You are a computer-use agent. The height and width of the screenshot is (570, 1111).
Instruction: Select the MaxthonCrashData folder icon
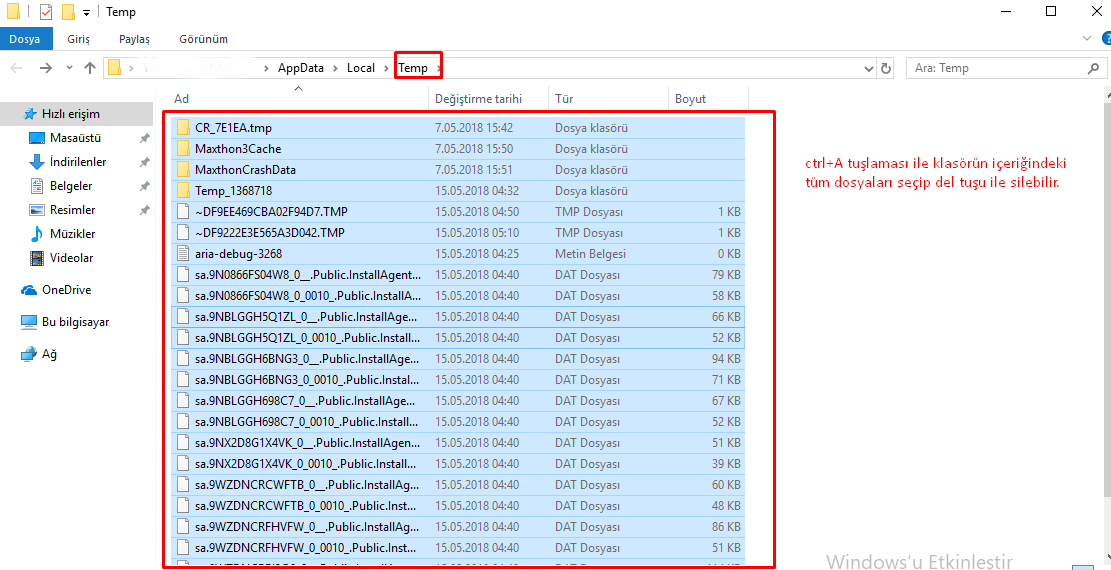point(184,170)
